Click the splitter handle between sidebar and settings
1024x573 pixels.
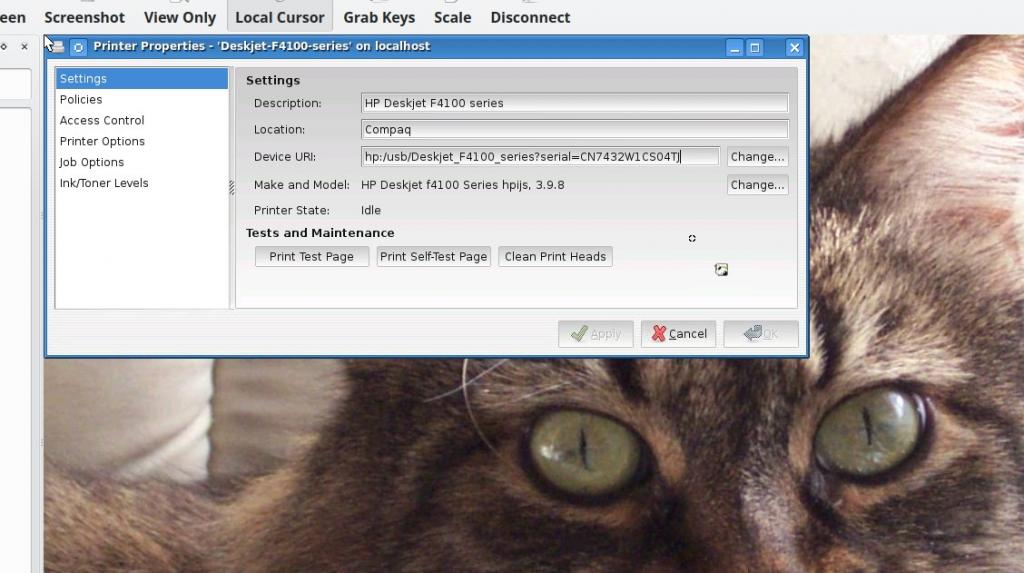click(x=232, y=187)
